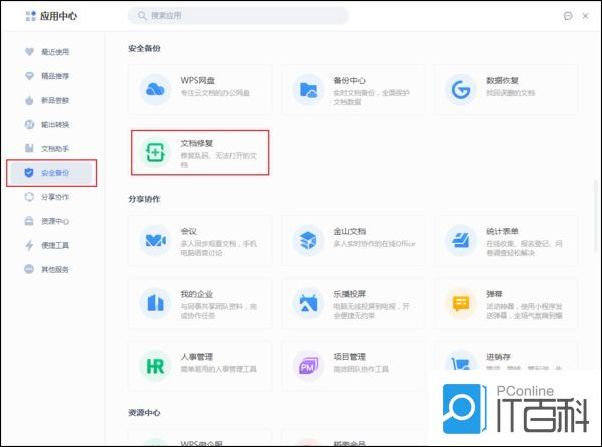
Task: Go to the 其他服务 category
Action: tap(51, 270)
